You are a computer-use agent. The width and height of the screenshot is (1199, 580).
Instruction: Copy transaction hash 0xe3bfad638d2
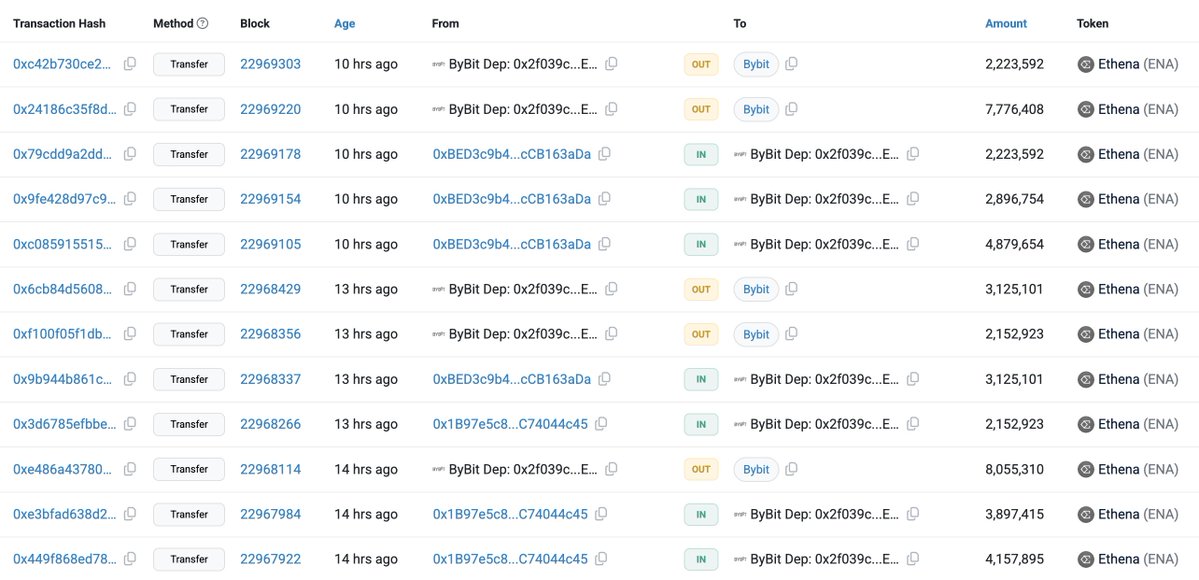pos(130,514)
